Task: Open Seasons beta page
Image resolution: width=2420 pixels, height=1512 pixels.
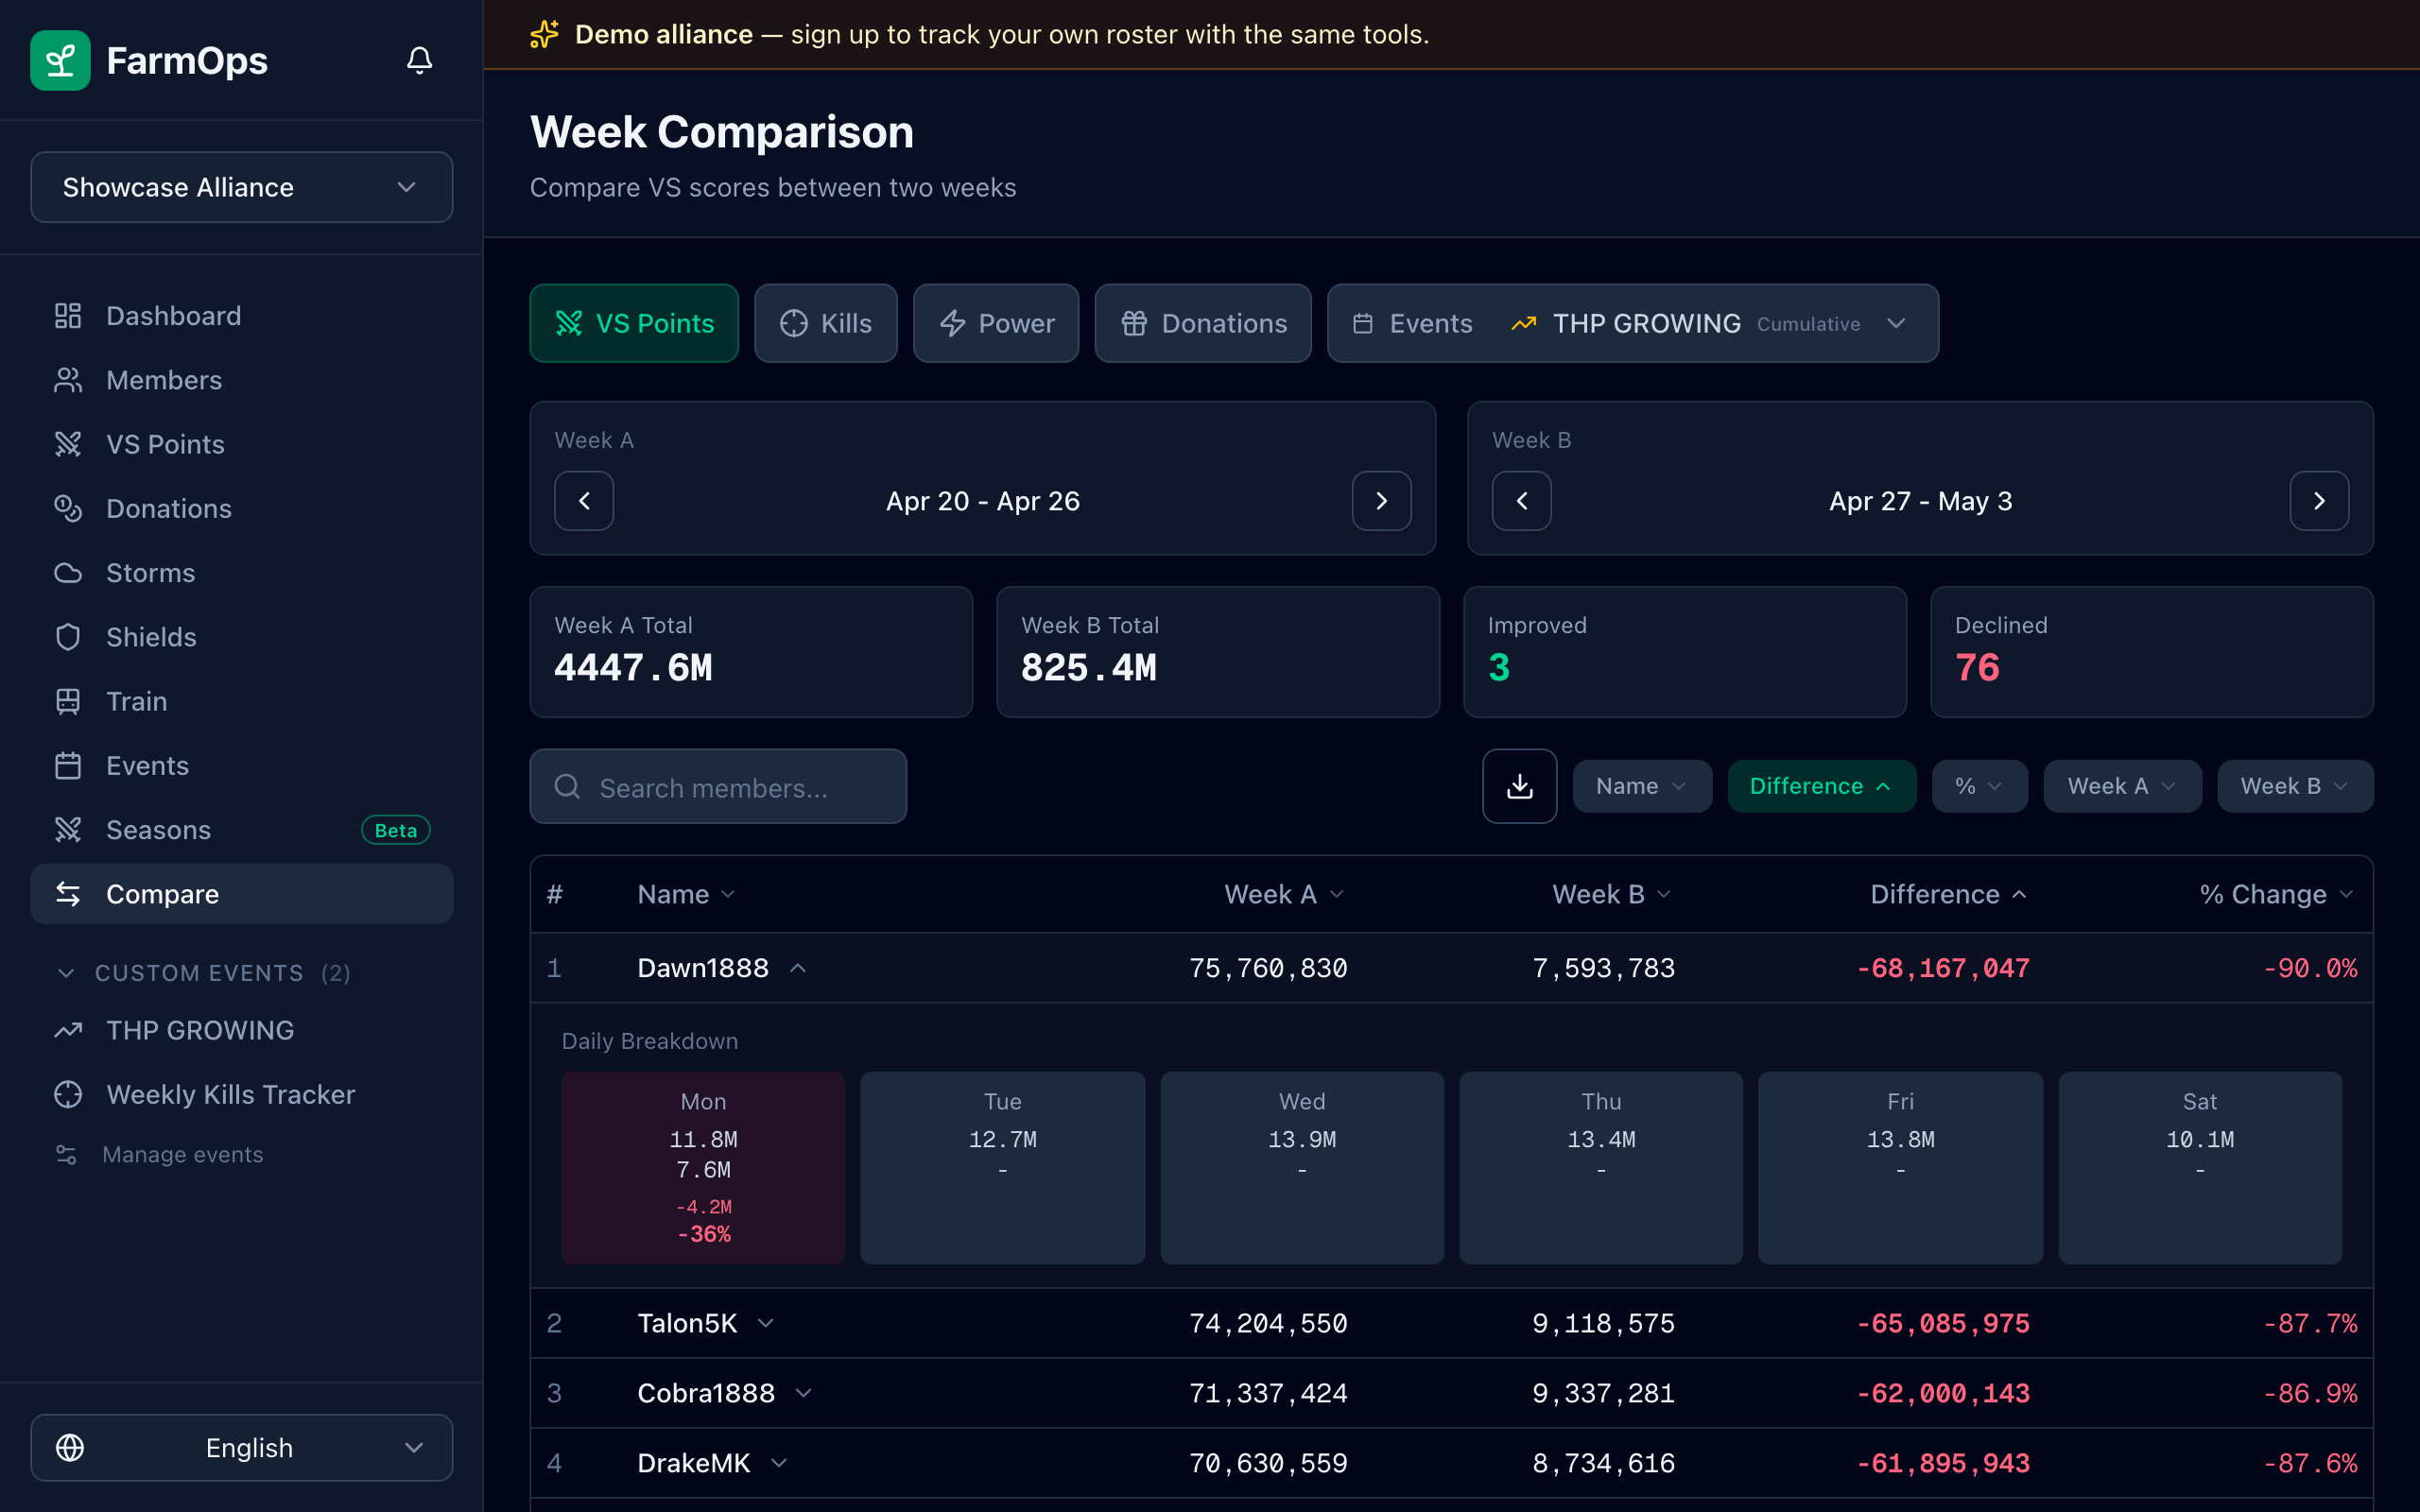Action: (x=241, y=830)
